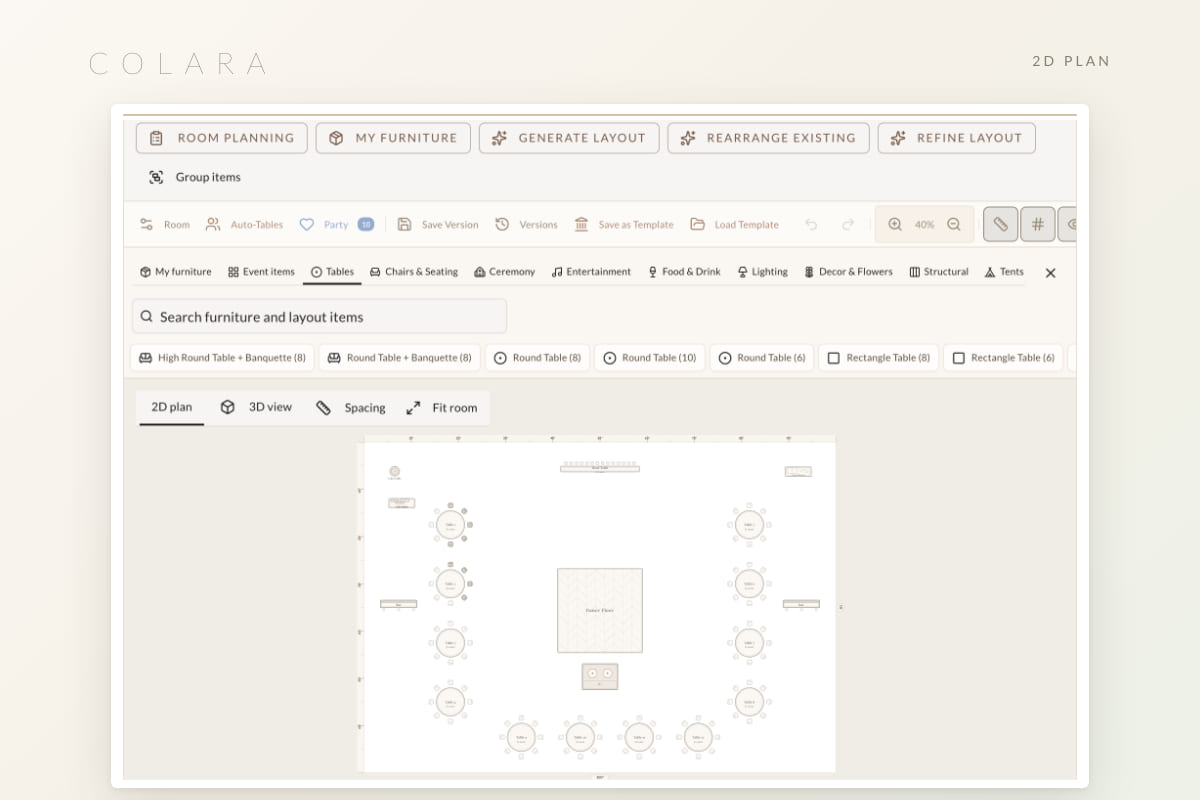Add a Rectangle Table (8)
Viewport: 1200px width, 800px height.
878,358
